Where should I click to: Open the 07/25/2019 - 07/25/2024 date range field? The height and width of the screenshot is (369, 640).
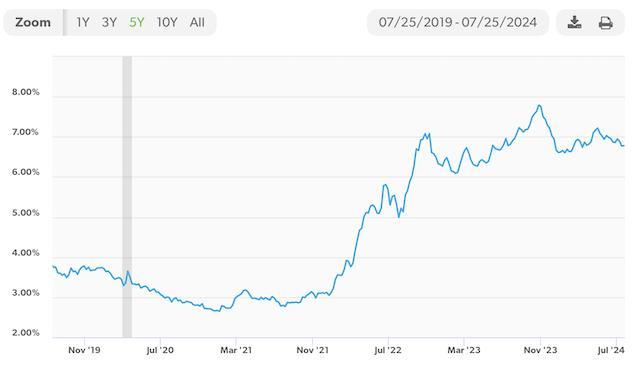(x=458, y=22)
